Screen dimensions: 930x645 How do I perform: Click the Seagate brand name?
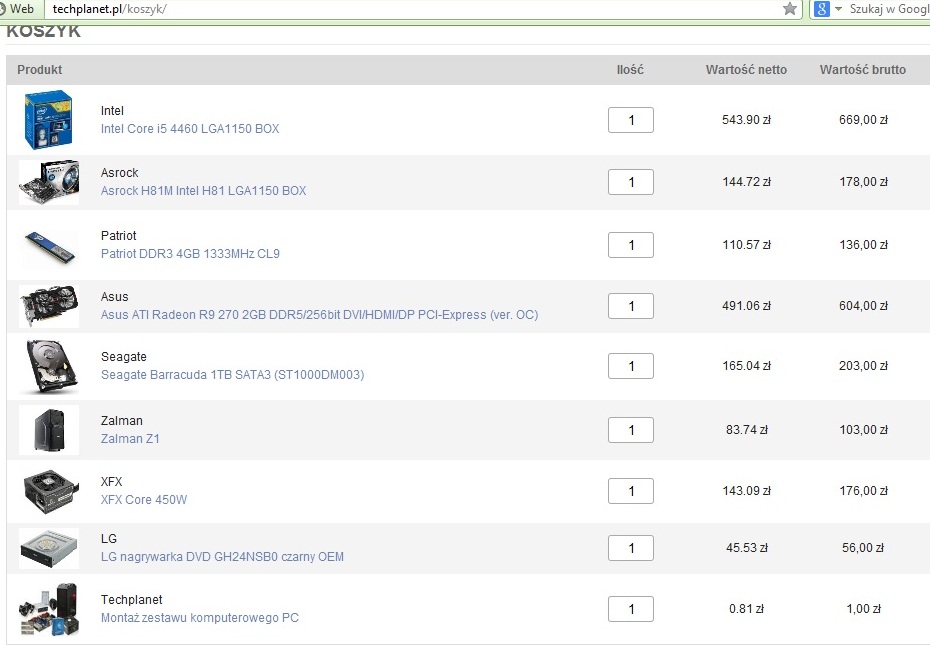pos(123,357)
